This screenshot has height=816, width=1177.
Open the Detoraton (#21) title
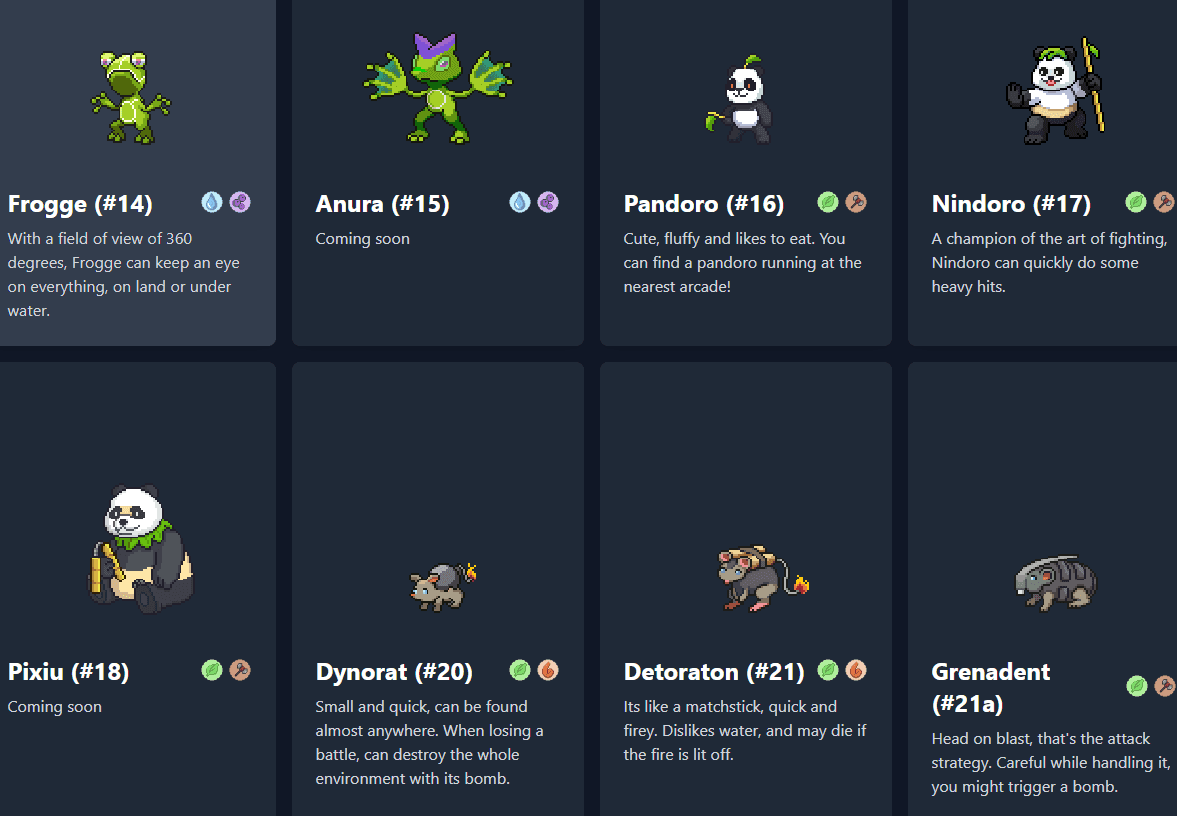715,672
